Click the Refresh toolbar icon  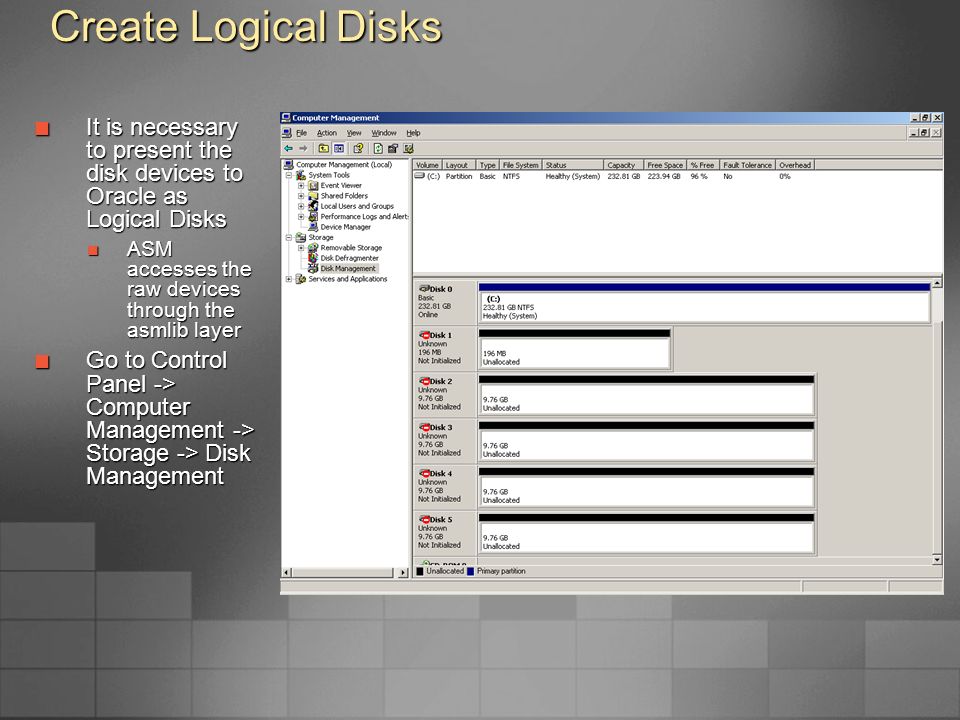point(378,148)
